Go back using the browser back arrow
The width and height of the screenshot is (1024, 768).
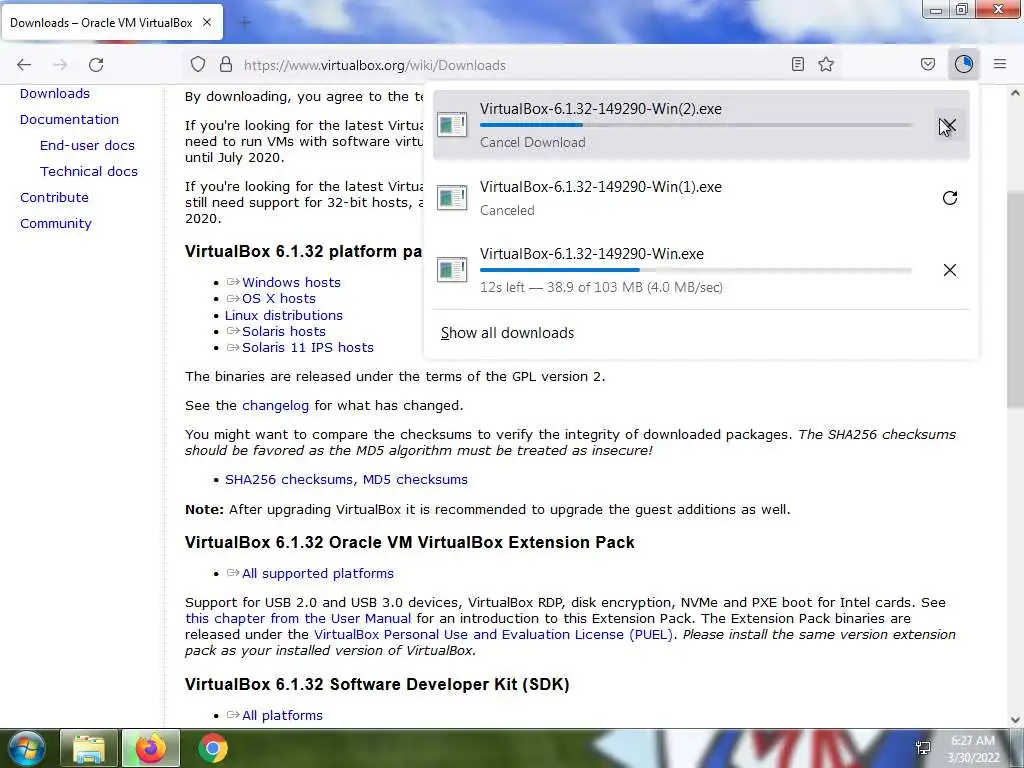(x=24, y=65)
